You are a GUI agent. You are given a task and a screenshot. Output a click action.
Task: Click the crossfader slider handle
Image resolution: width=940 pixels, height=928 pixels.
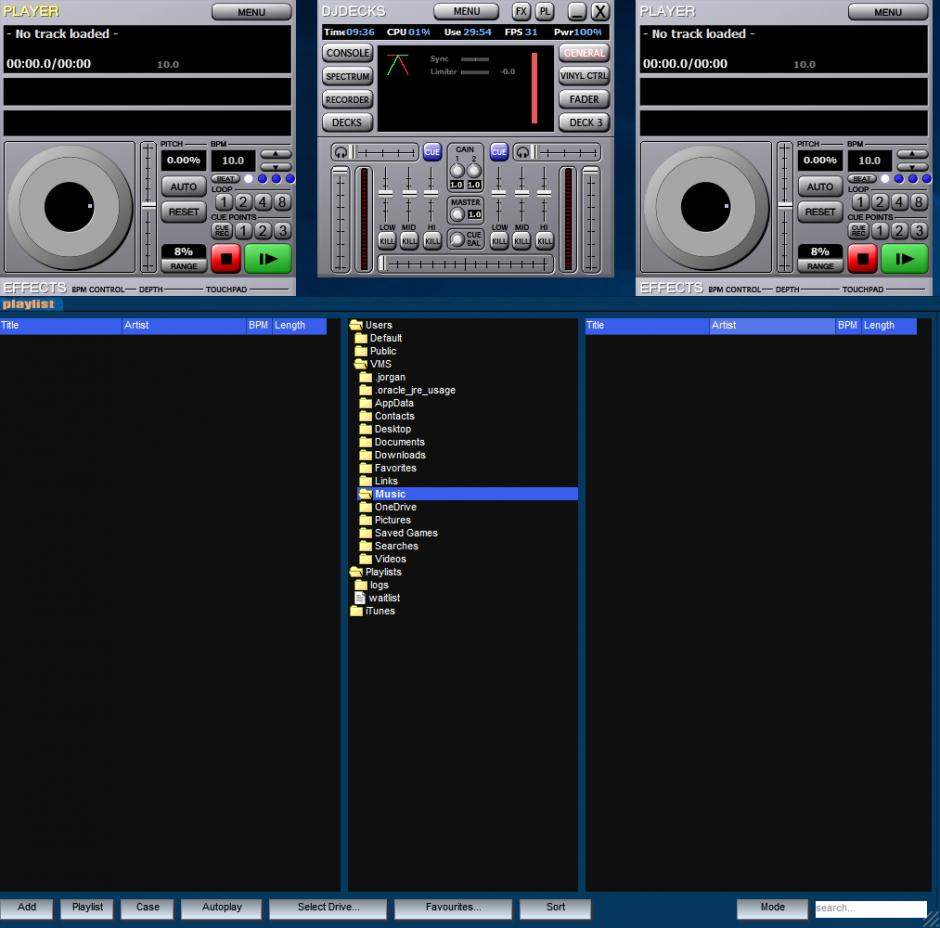coord(383,263)
